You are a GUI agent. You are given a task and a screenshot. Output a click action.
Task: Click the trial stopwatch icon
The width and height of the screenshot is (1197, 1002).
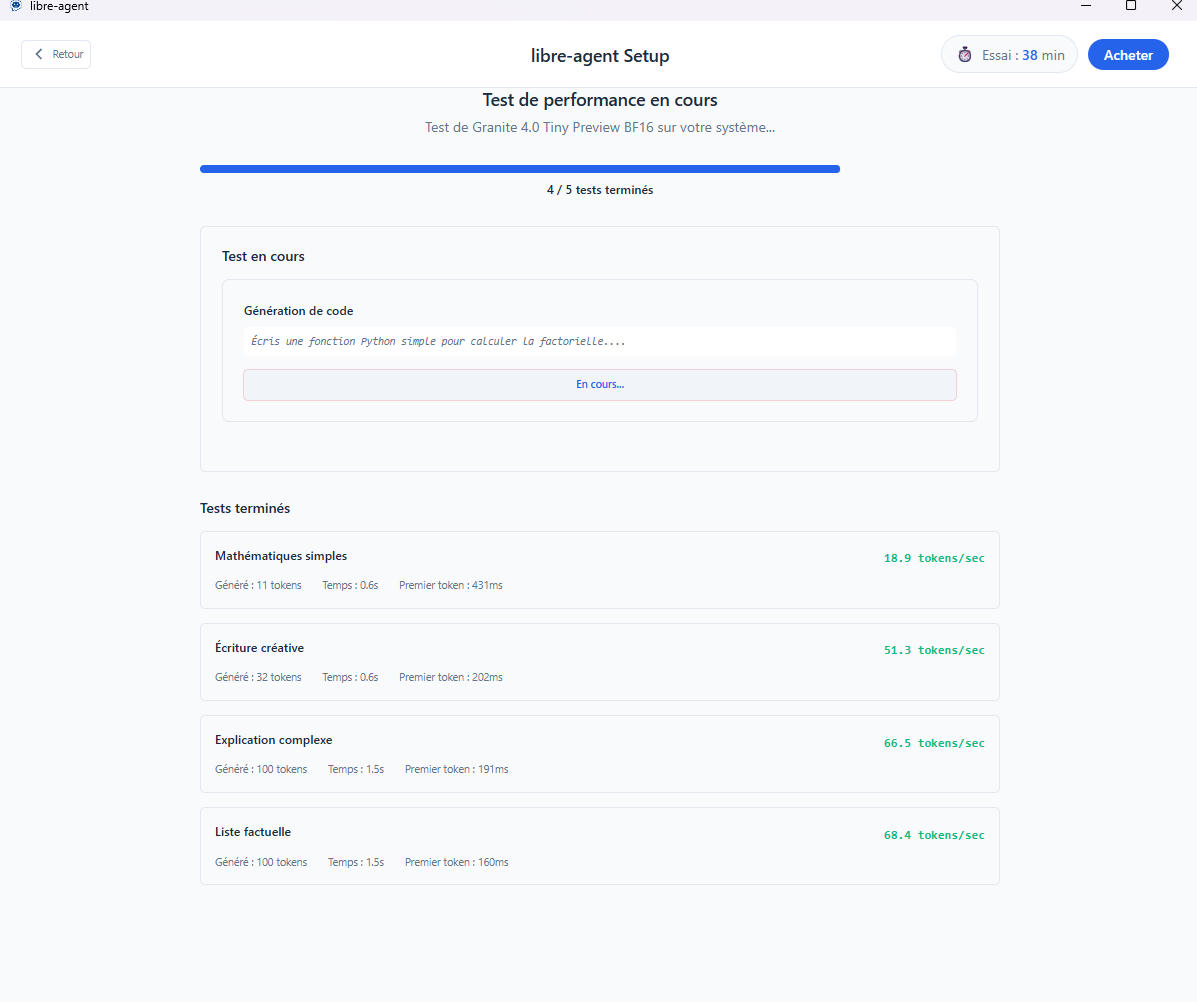click(x=964, y=55)
